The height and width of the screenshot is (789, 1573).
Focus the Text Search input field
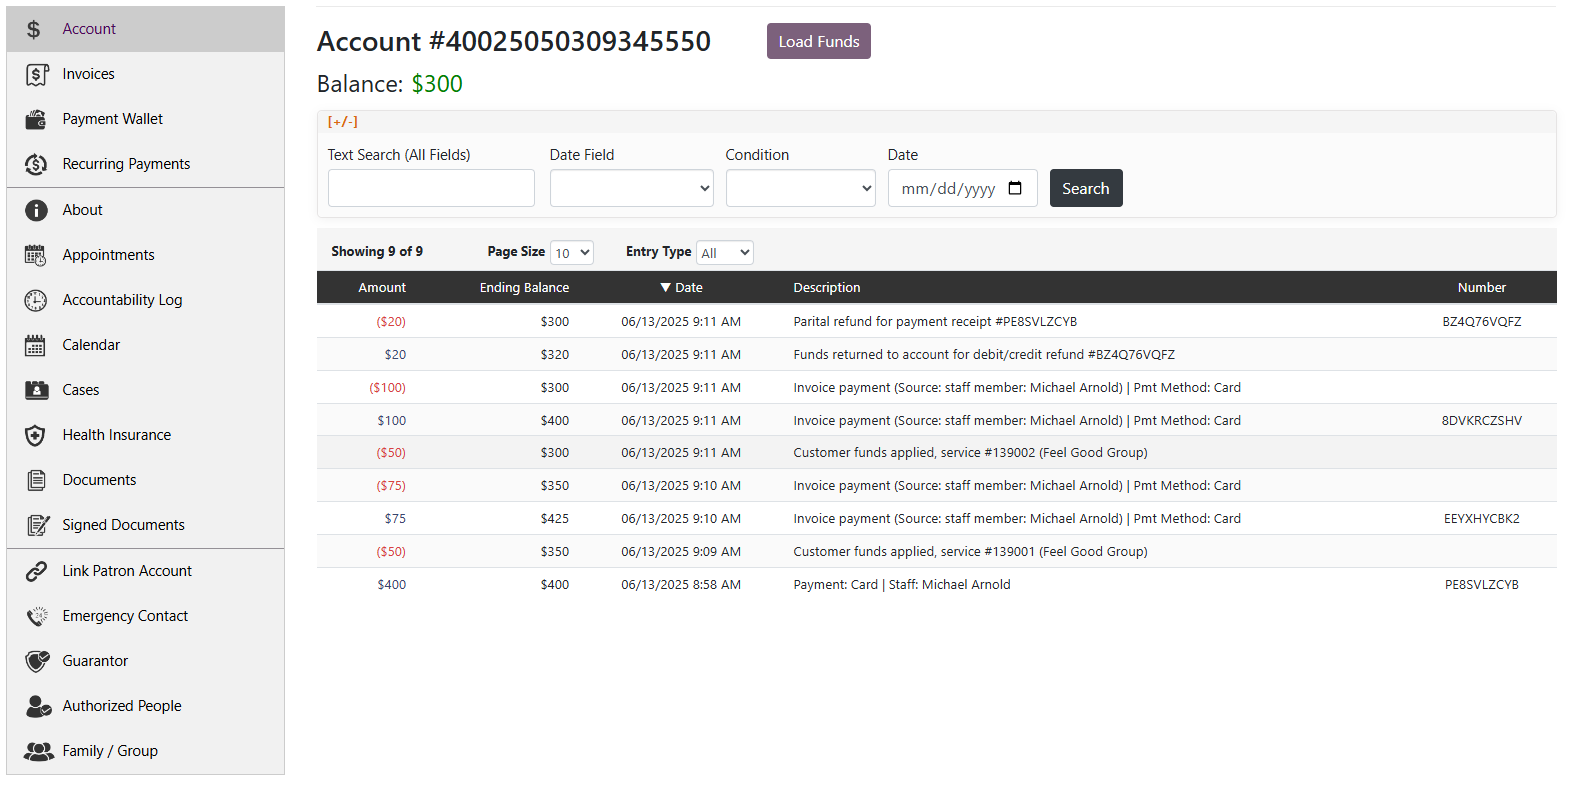coord(431,188)
